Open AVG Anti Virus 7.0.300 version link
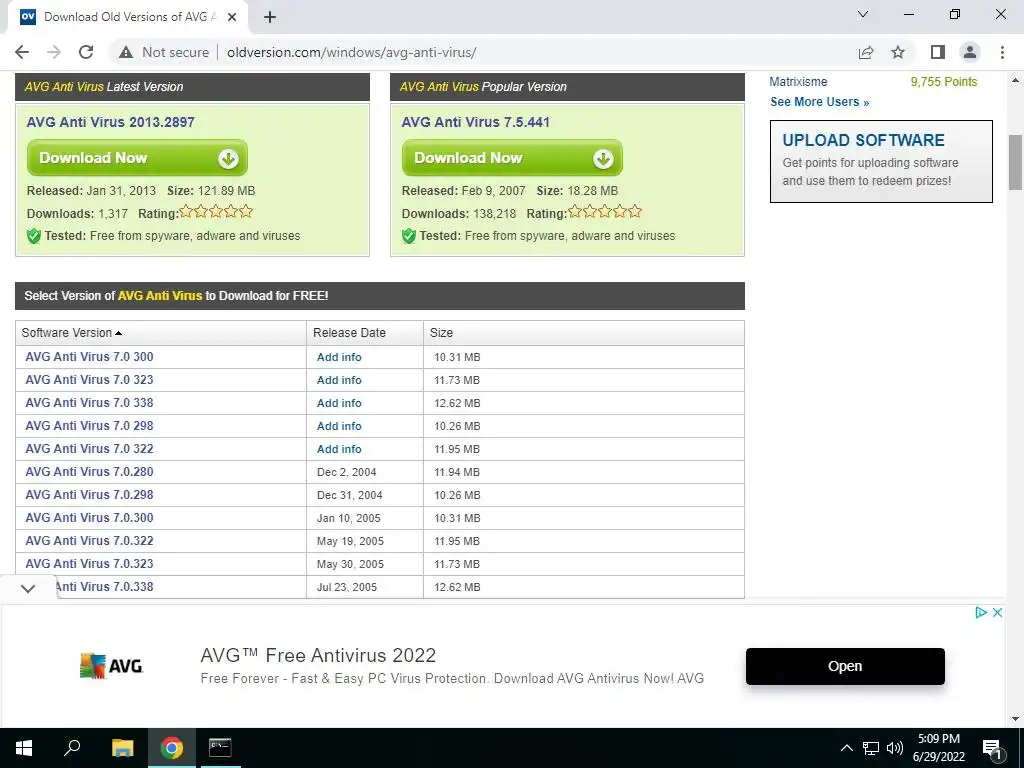1024x768 pixels. pyautogui.click(x=89, y=518)
